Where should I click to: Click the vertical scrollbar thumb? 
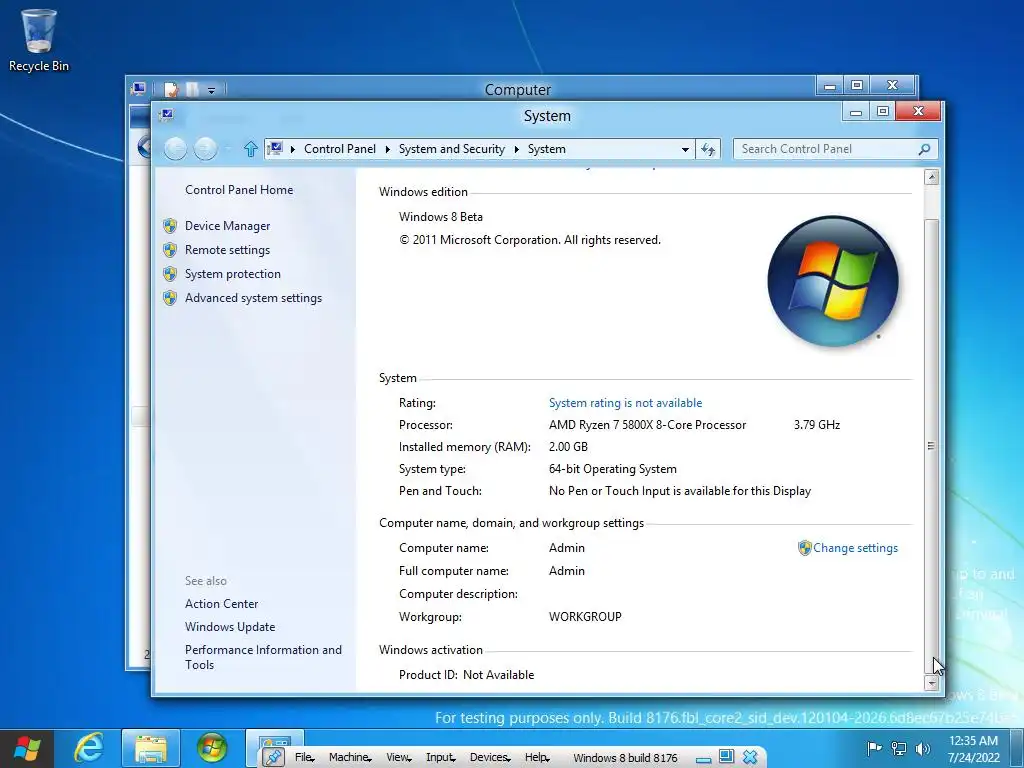pos(932,446)
